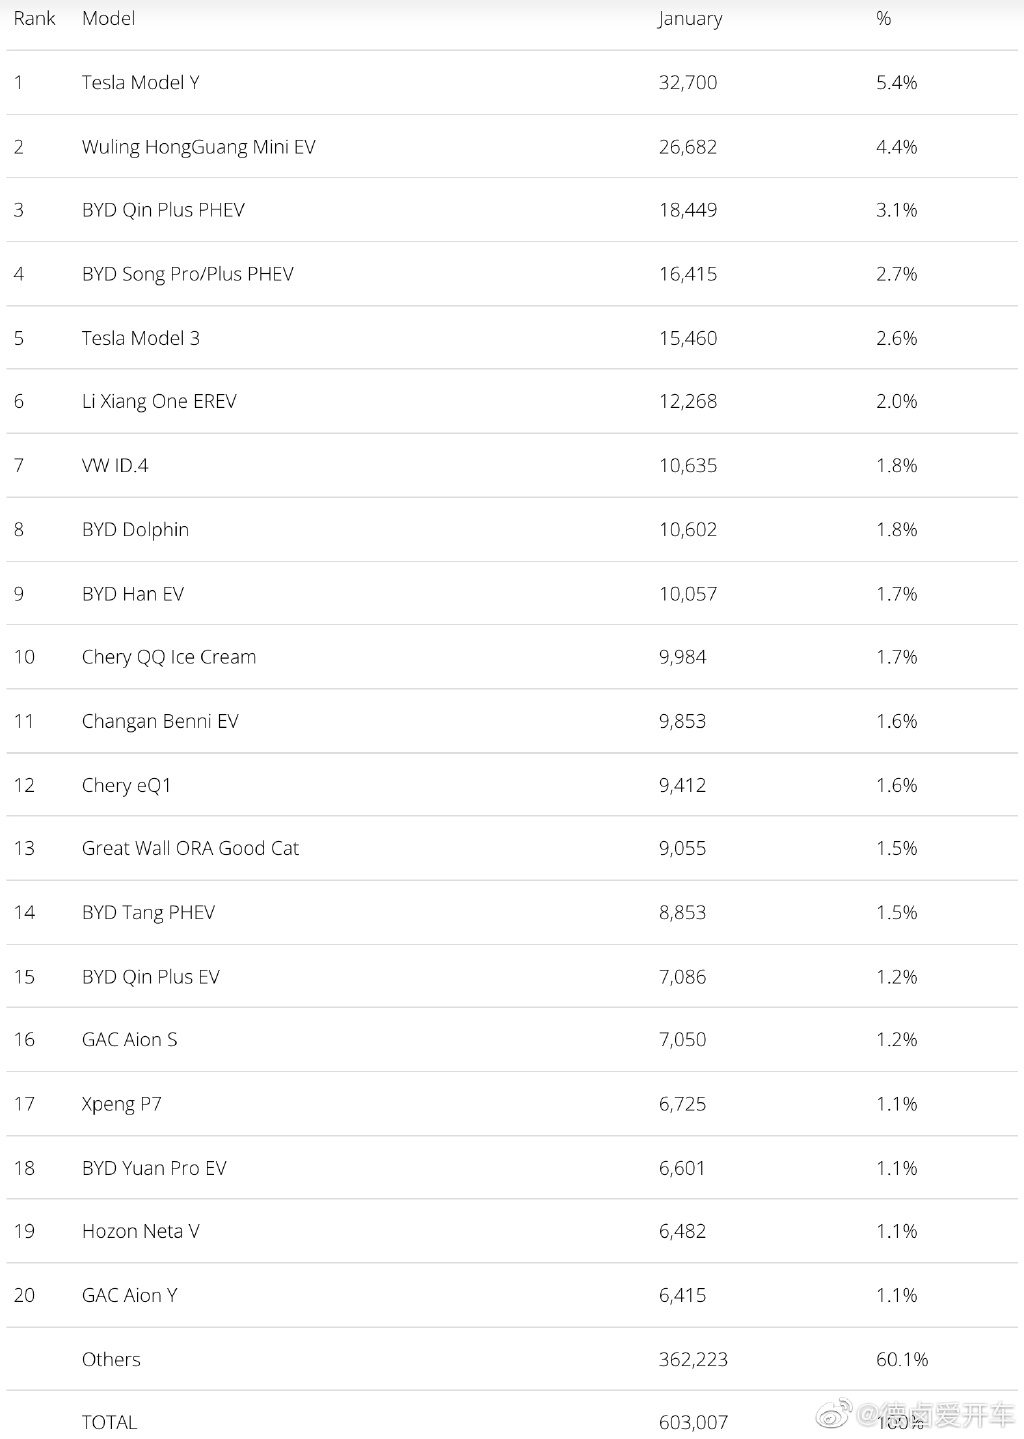Click the Hozon Neta V model name
Image resolution: width=1024 pixels, height=1439 pixels.
pos(140,1231)
